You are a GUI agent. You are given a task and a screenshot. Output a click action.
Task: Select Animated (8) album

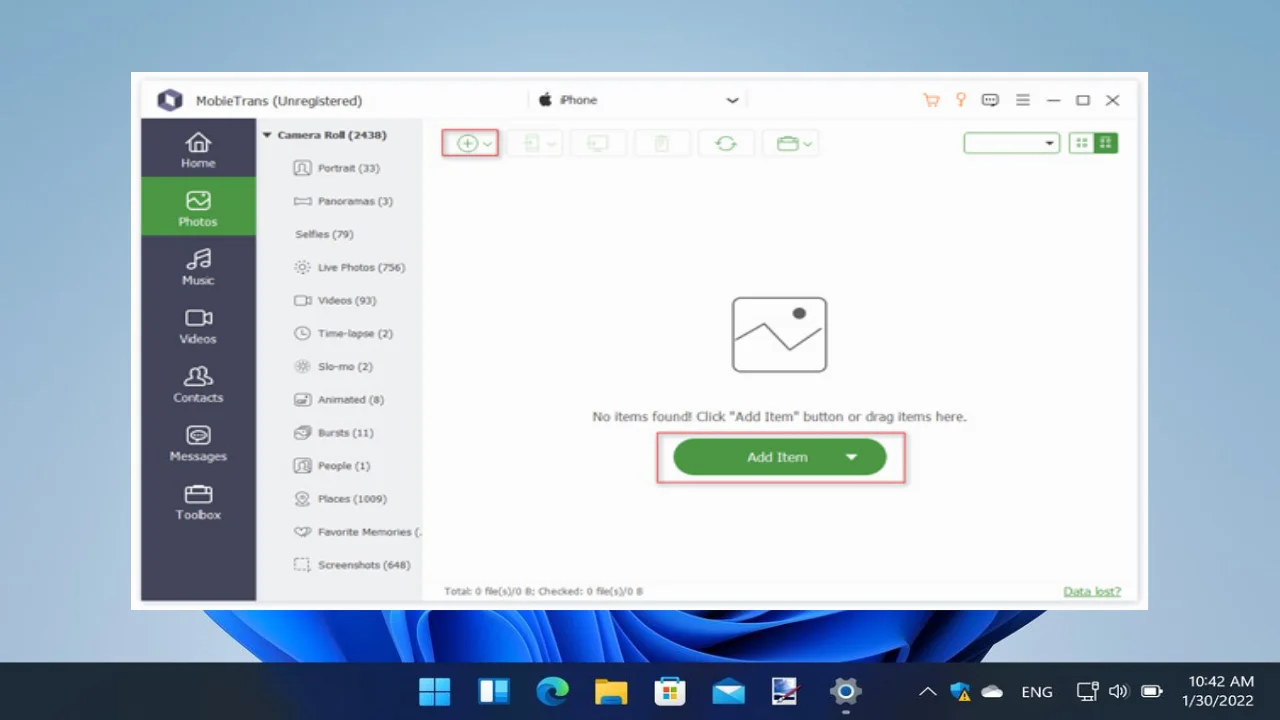[x=338, y=400]
